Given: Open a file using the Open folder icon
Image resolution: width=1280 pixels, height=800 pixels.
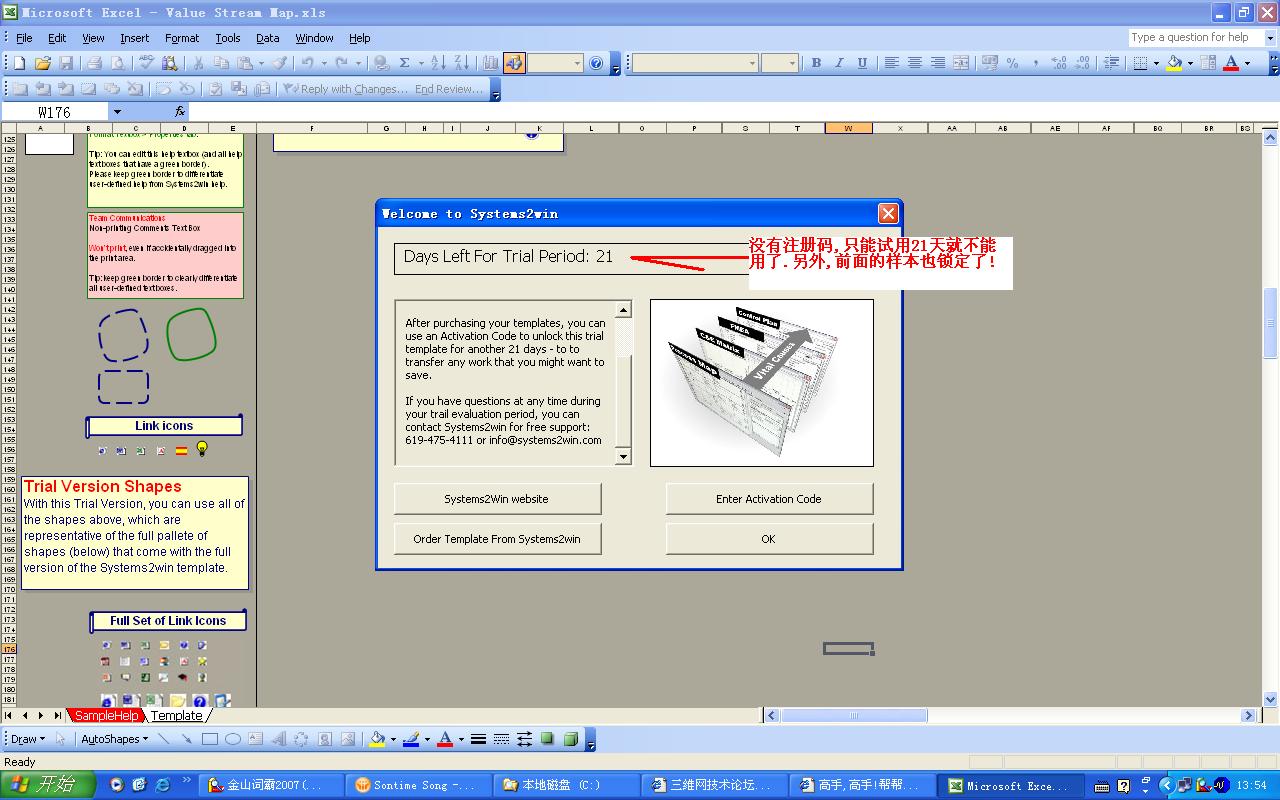Looking at the screenshot, I should coord(42,63).
